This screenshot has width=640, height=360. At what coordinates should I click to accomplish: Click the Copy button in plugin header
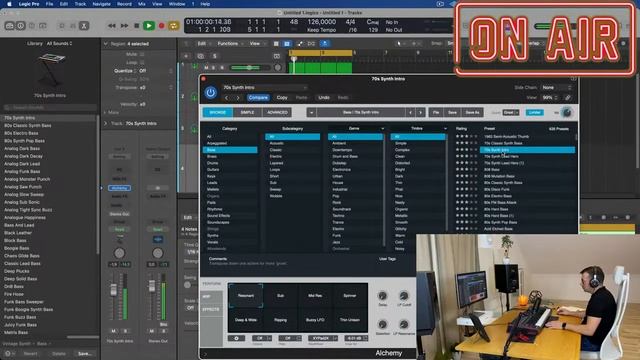[x=282, y=98]
